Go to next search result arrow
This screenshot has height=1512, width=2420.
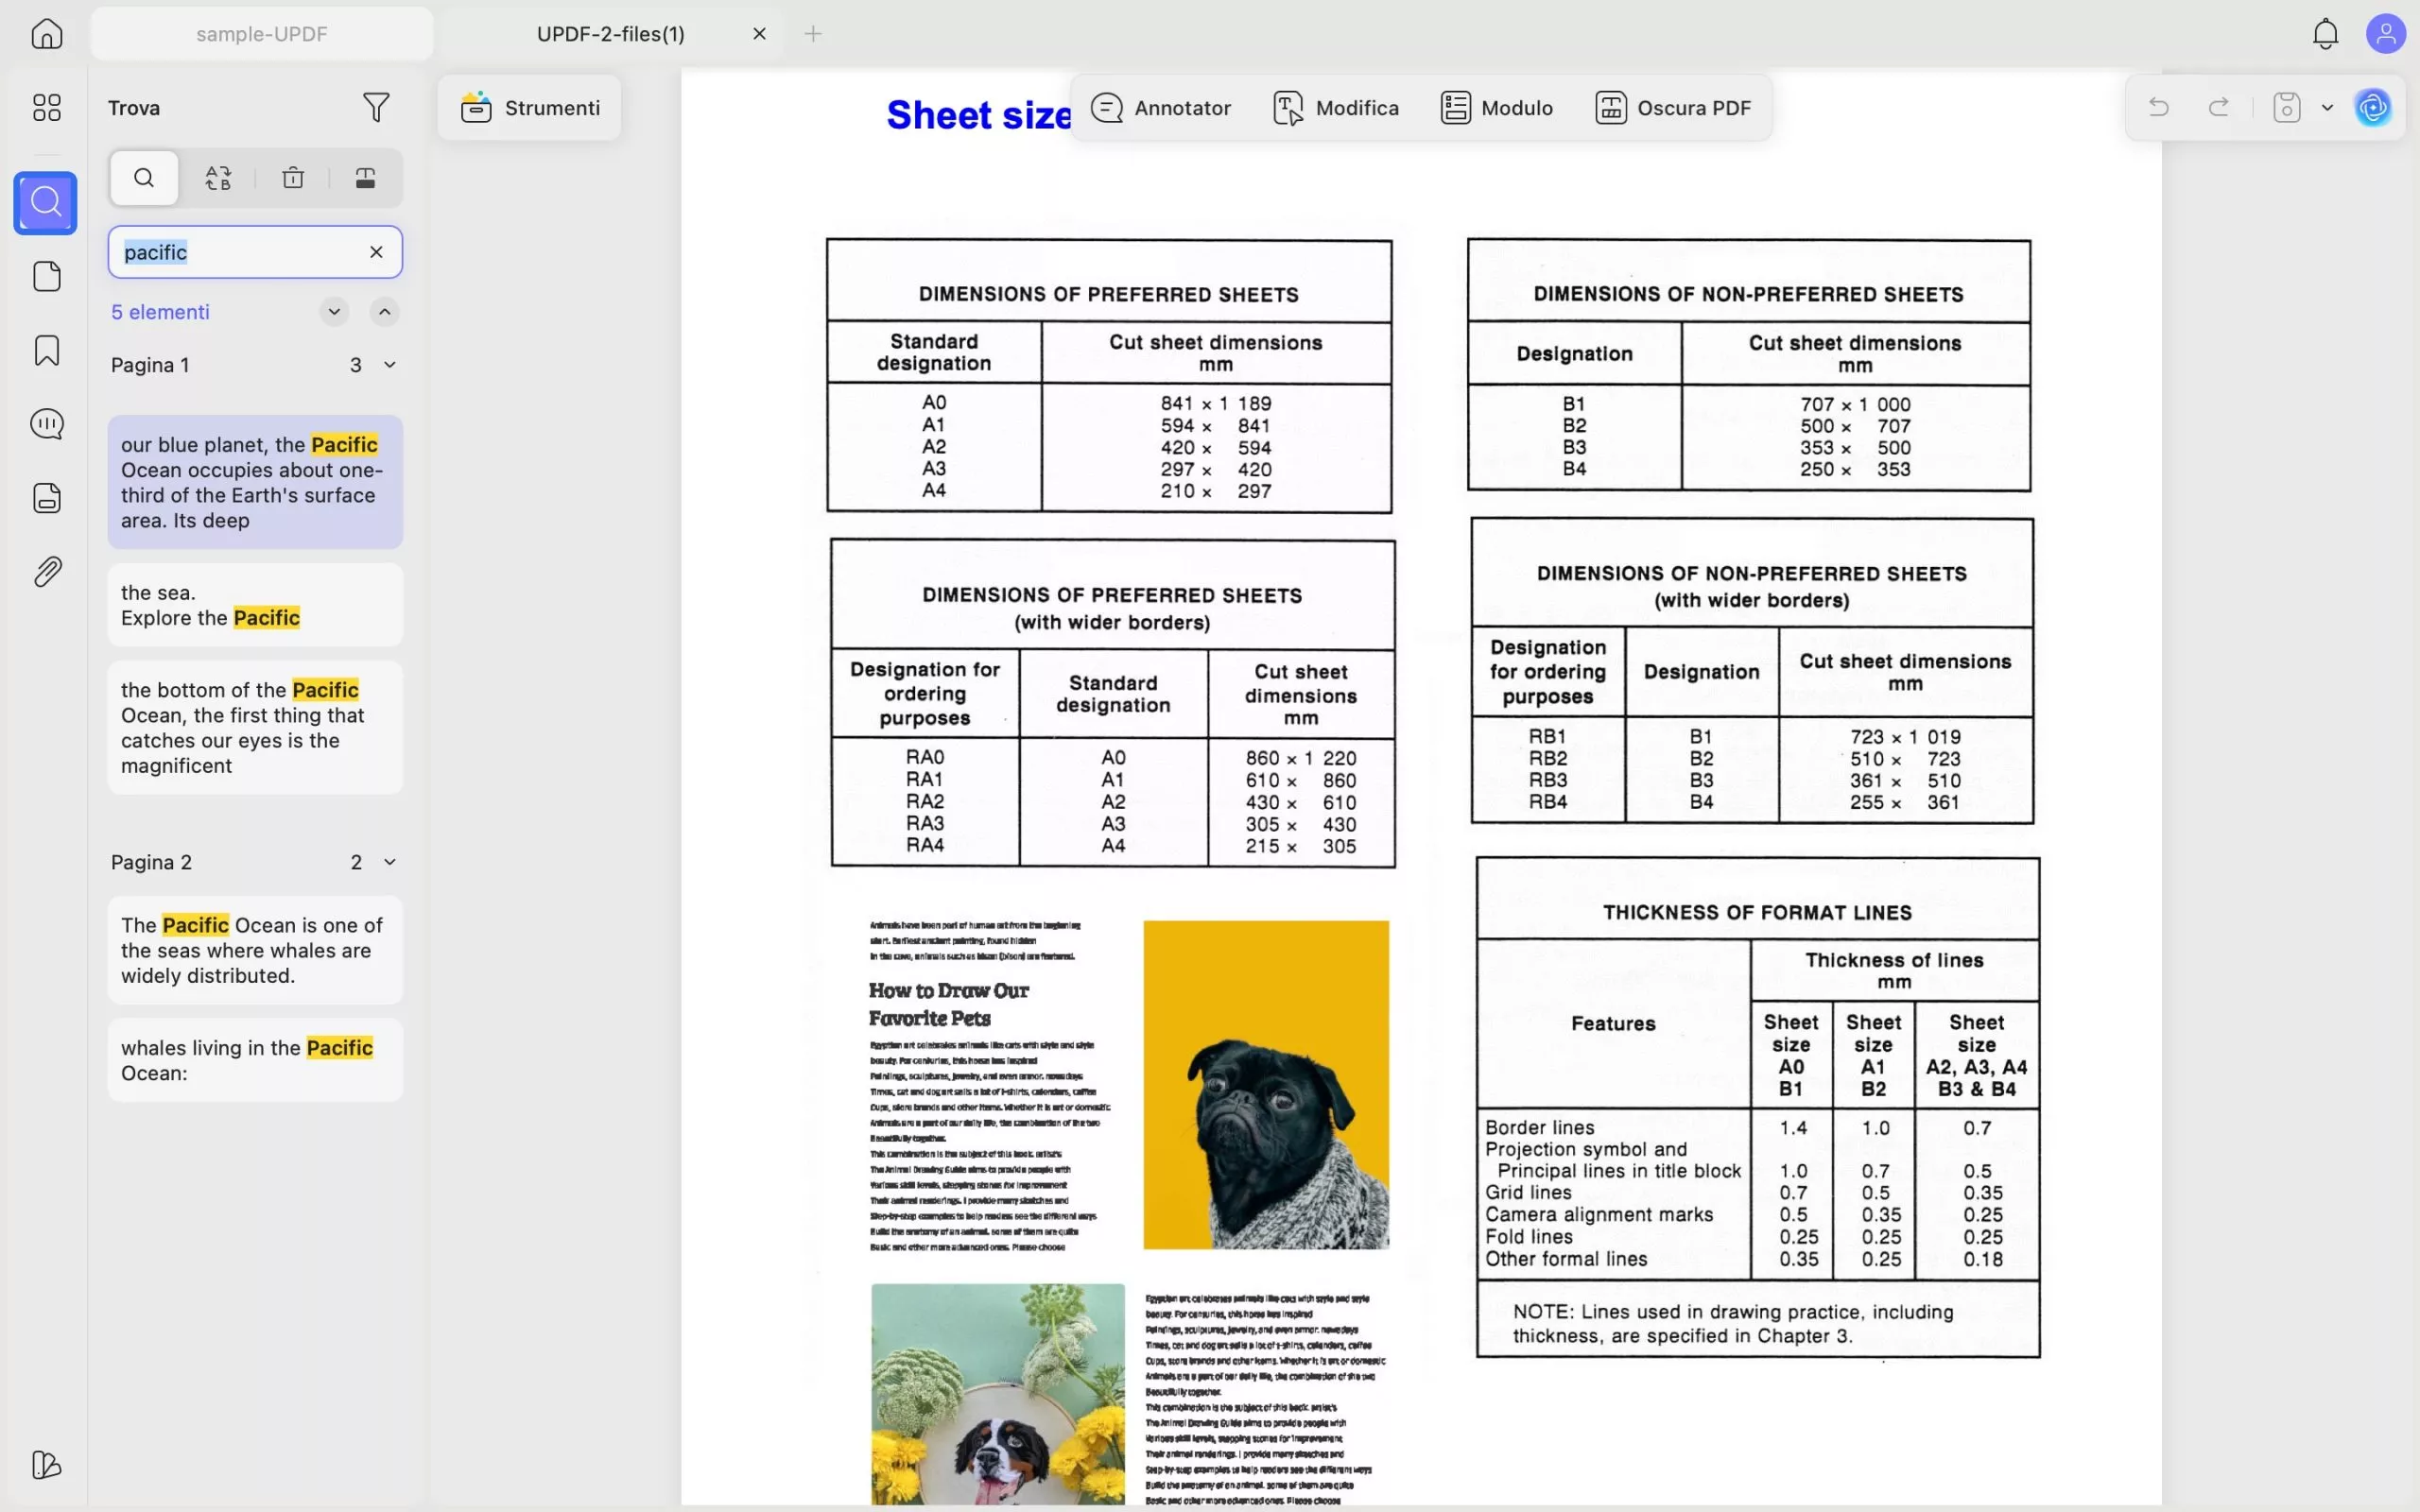(334, 312)
